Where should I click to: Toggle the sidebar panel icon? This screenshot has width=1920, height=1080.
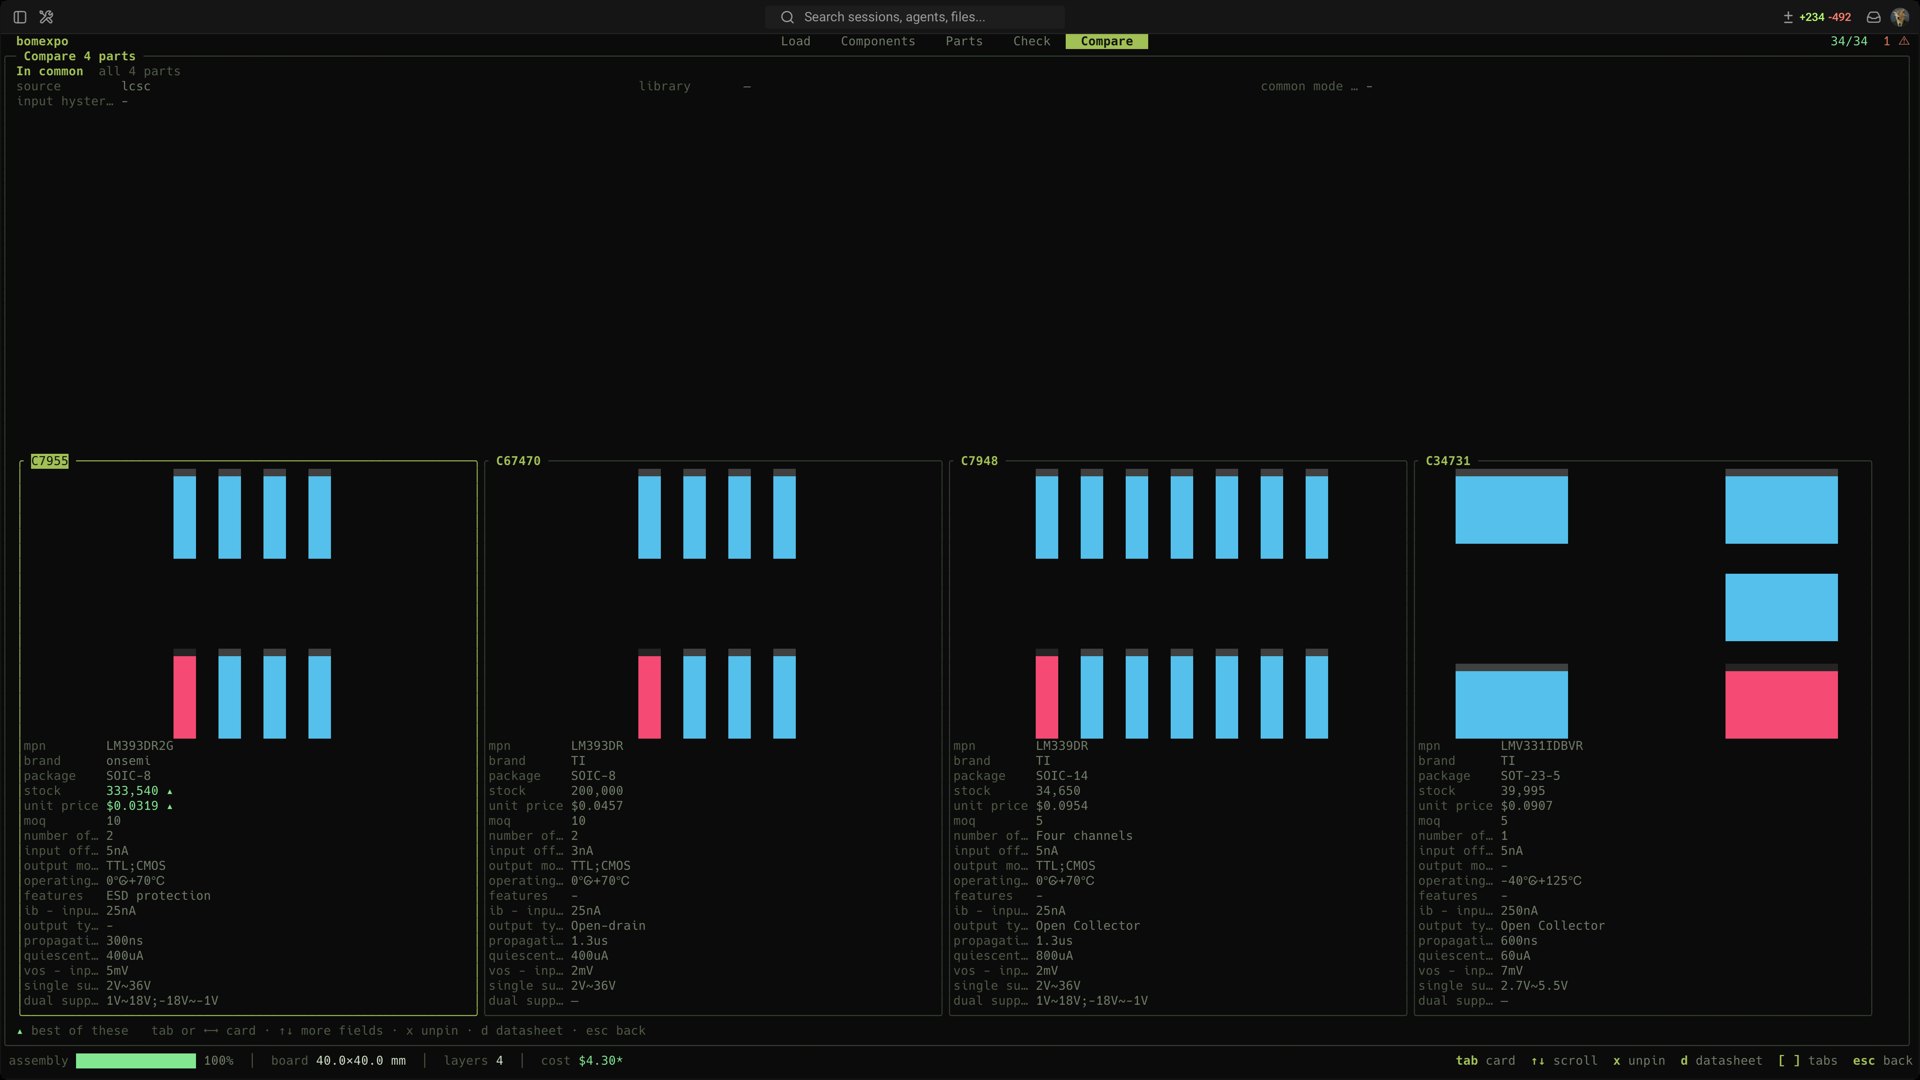click(20, 17)
